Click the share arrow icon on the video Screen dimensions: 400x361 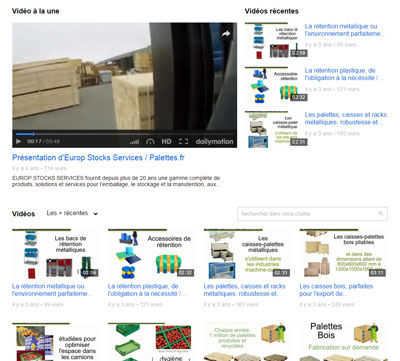[226, 34]
